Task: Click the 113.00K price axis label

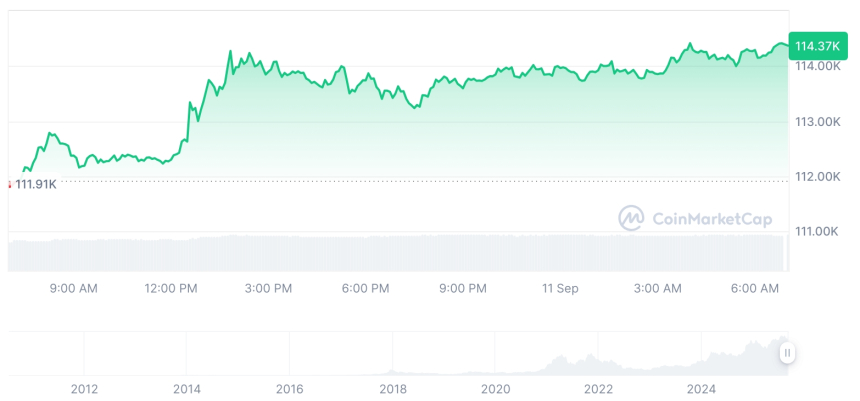Action: click(x=817, y=122)
